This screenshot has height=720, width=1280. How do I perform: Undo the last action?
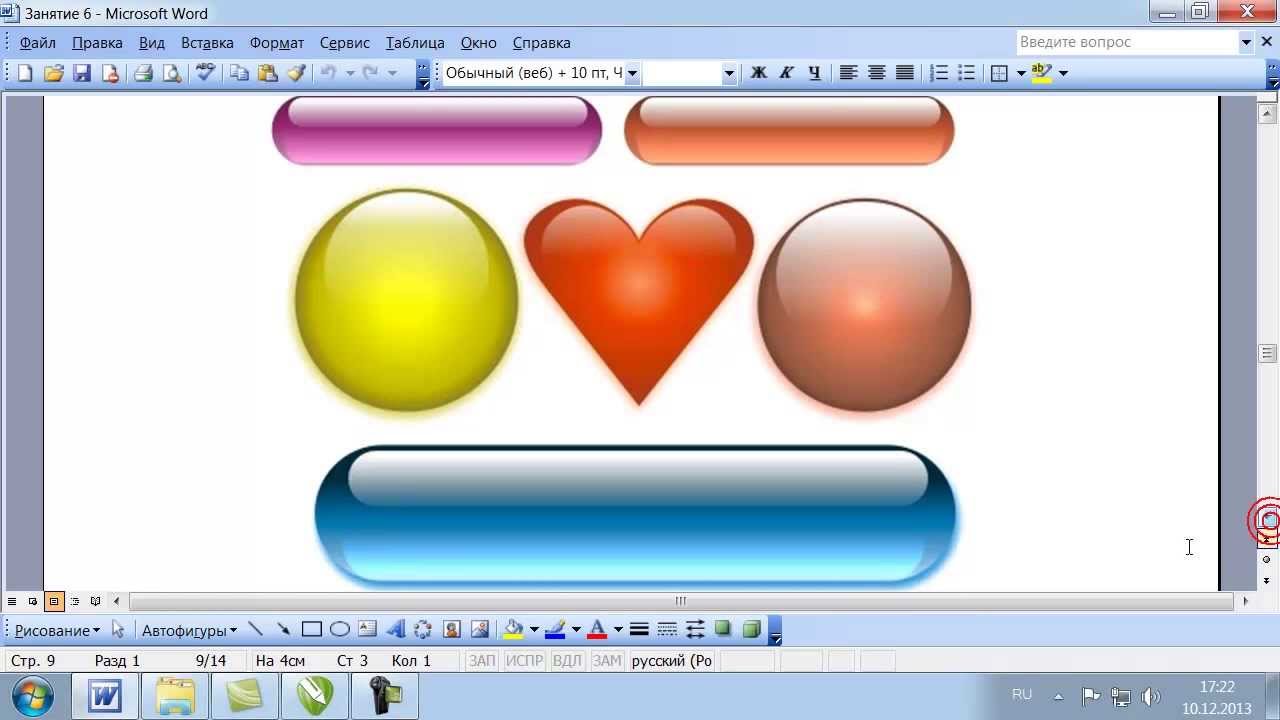coord(328,73)
